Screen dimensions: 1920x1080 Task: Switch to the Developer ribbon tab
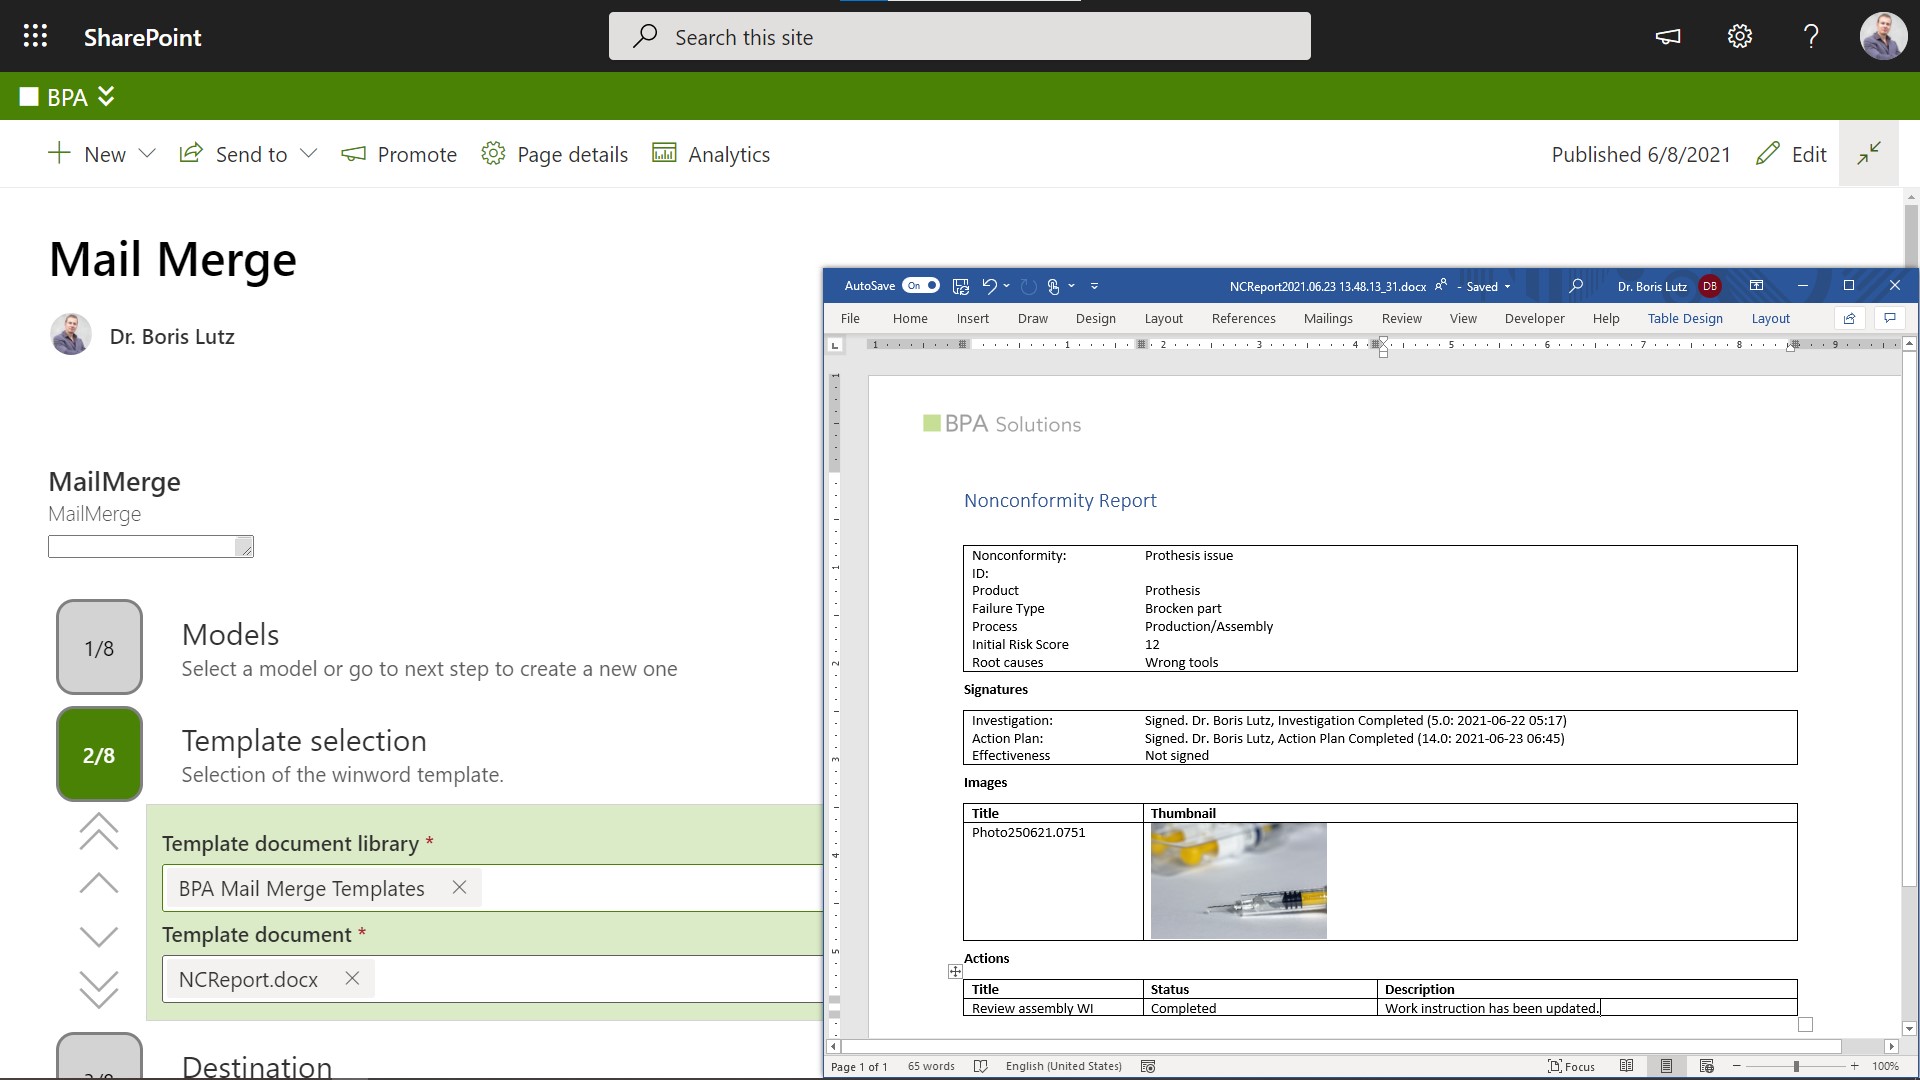(x=1534, y=318)
